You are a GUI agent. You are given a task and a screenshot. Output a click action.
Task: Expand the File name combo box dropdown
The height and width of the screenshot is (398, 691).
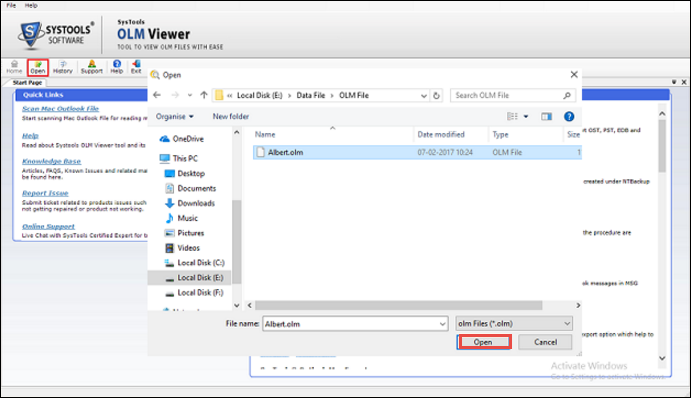click(x=442, y=324)
